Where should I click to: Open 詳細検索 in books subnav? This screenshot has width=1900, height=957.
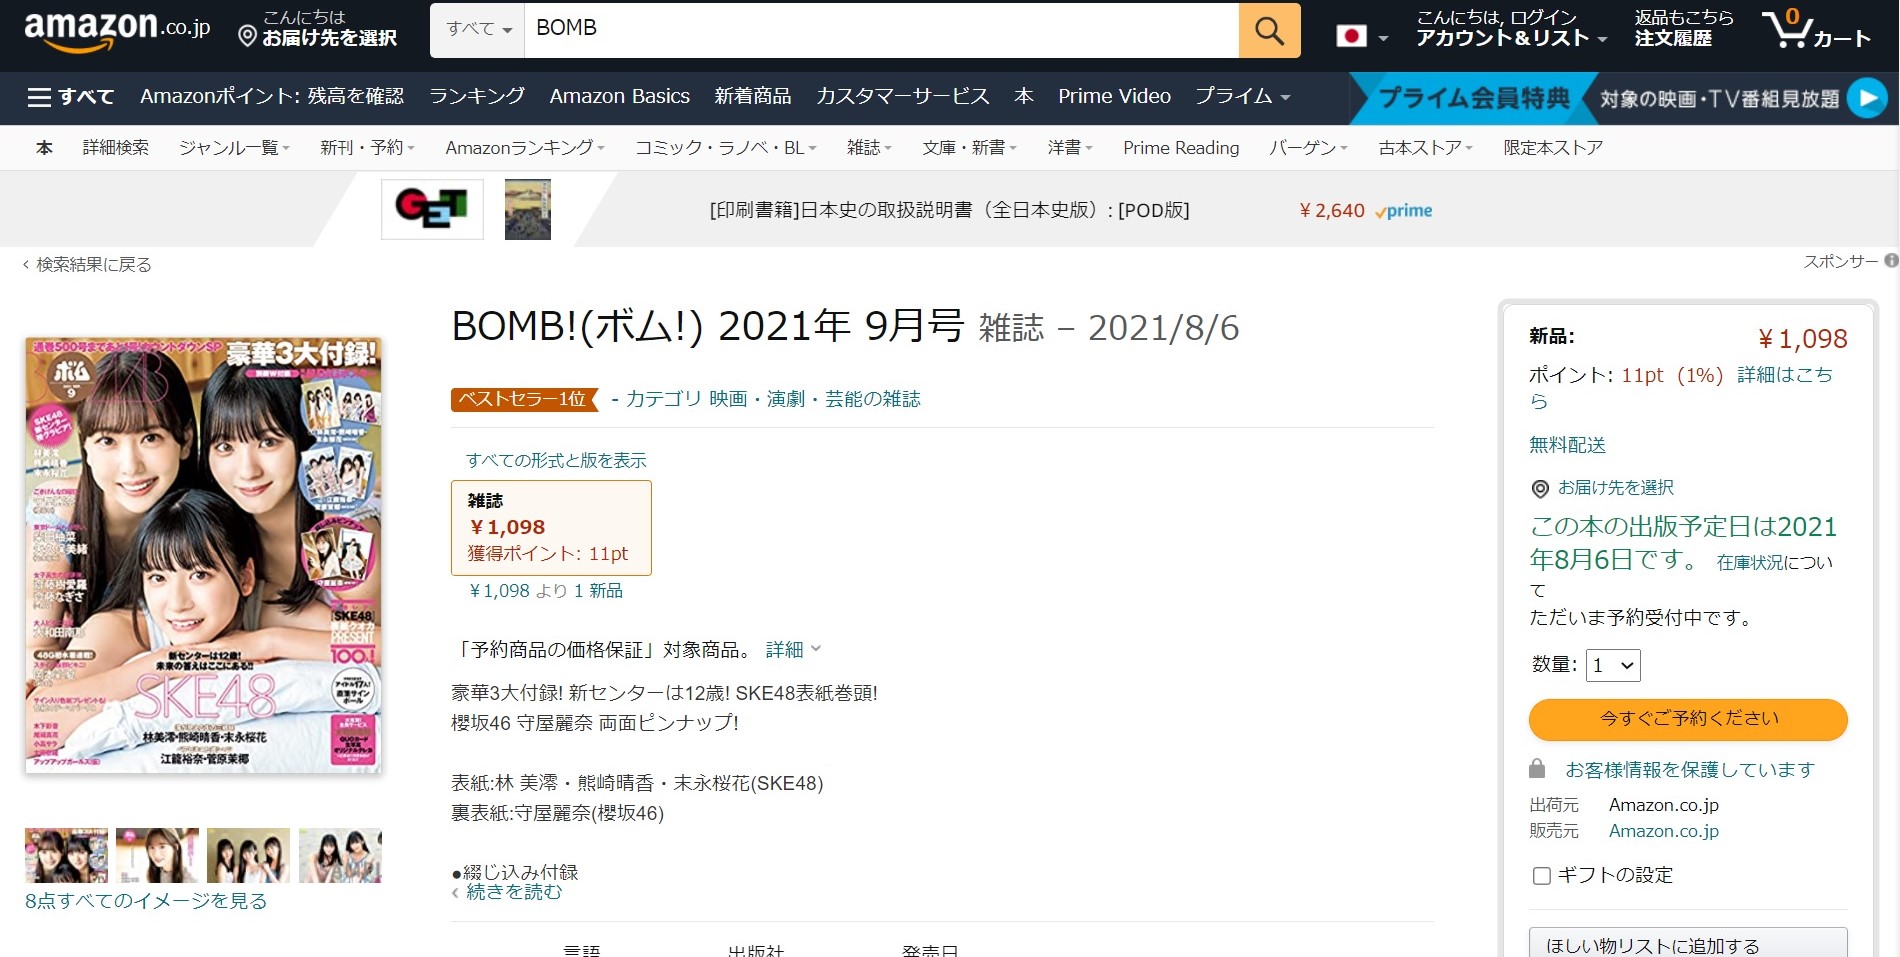pos(116,148)
